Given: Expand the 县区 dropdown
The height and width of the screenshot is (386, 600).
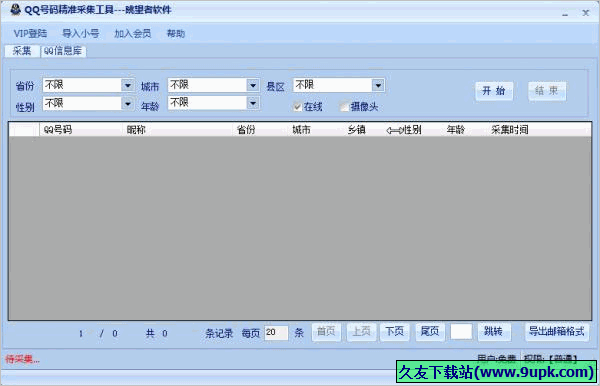Looking at the screenshot, I should point(378,85).
